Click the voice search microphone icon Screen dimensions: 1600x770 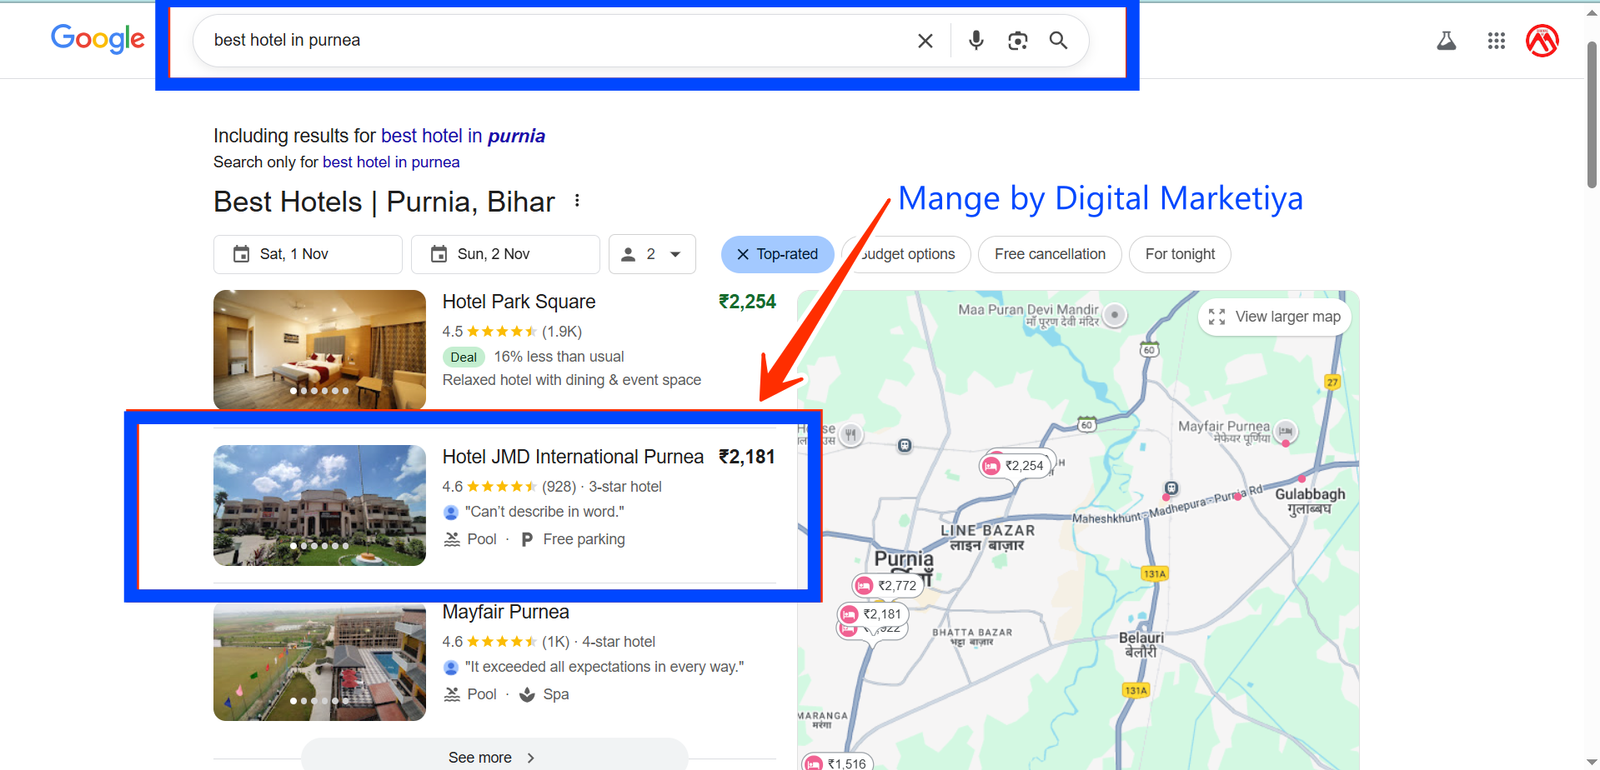click(x=976, y=40)
